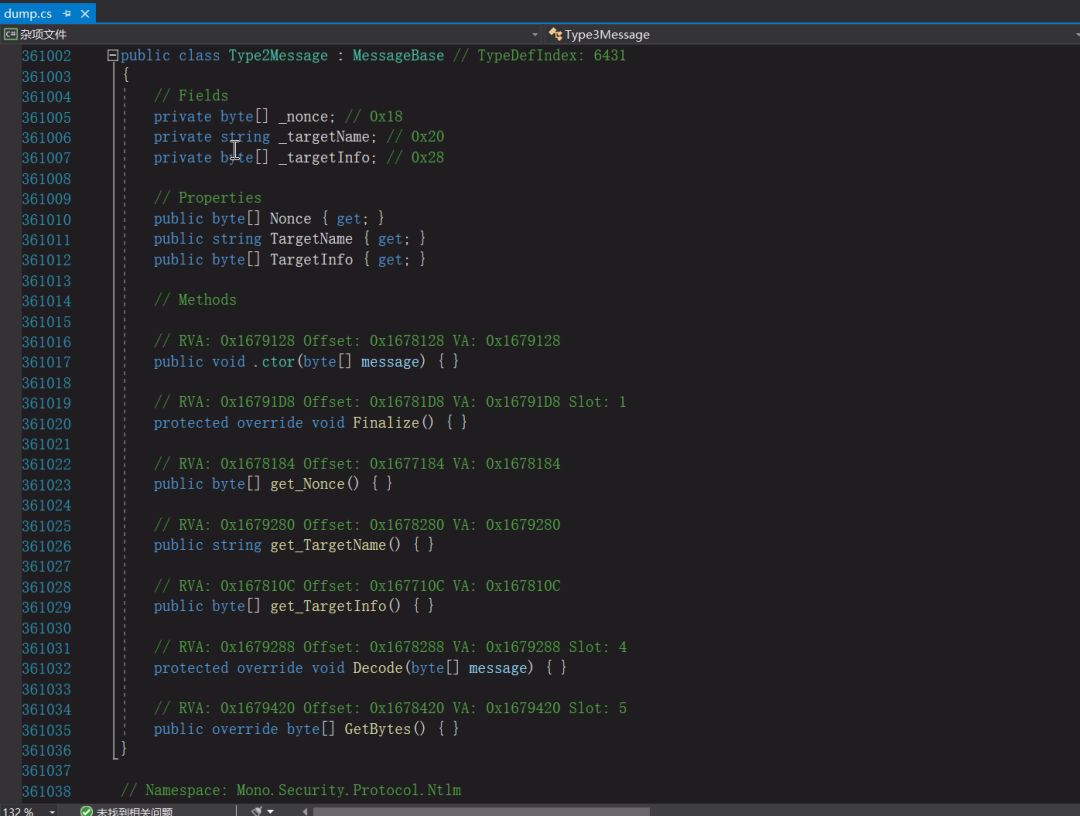Click the MessageBase base class name
1080x816 pixels.
[x=397, y=56]
